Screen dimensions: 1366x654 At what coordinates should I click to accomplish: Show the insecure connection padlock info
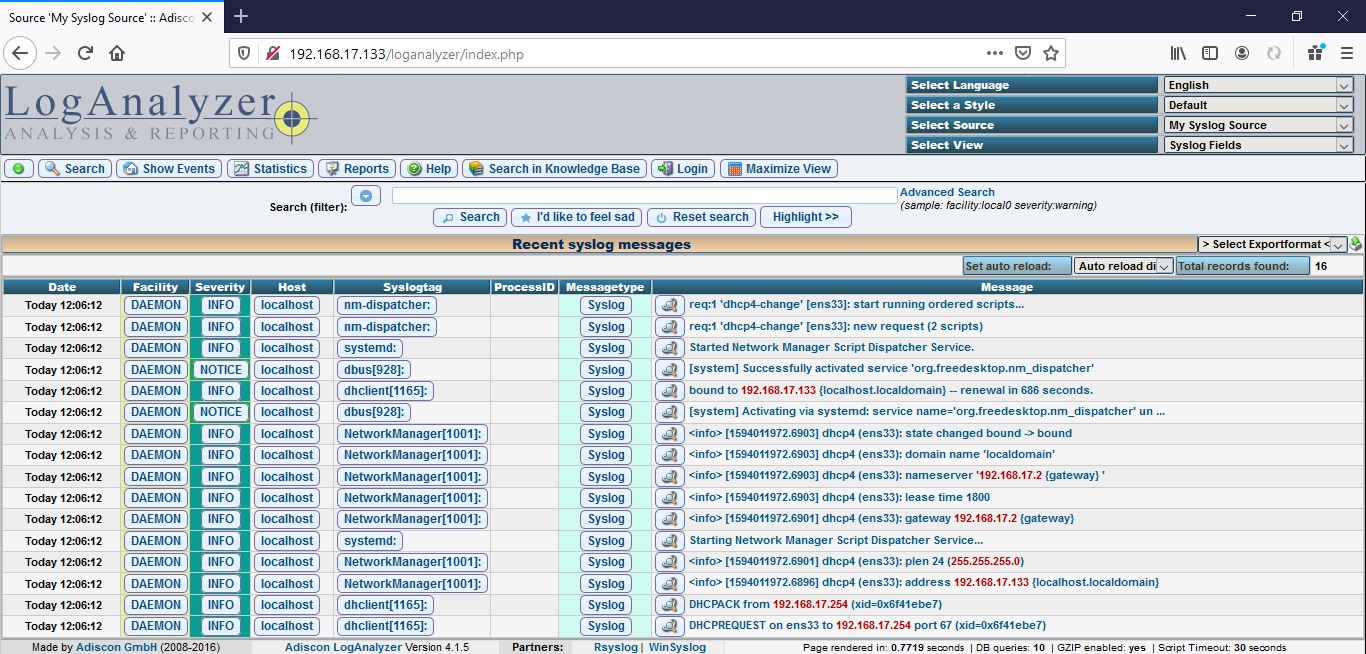pos(272,54)
